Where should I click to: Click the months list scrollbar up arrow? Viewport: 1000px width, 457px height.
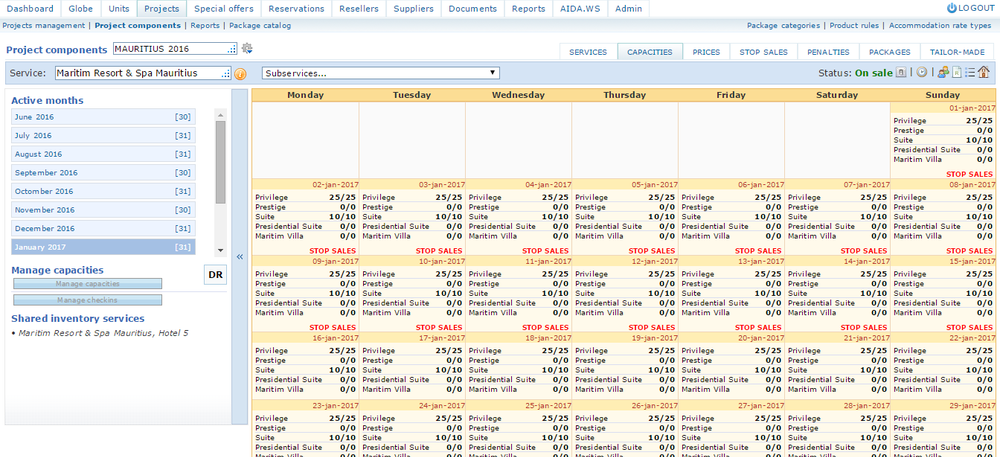click(221, 115)
